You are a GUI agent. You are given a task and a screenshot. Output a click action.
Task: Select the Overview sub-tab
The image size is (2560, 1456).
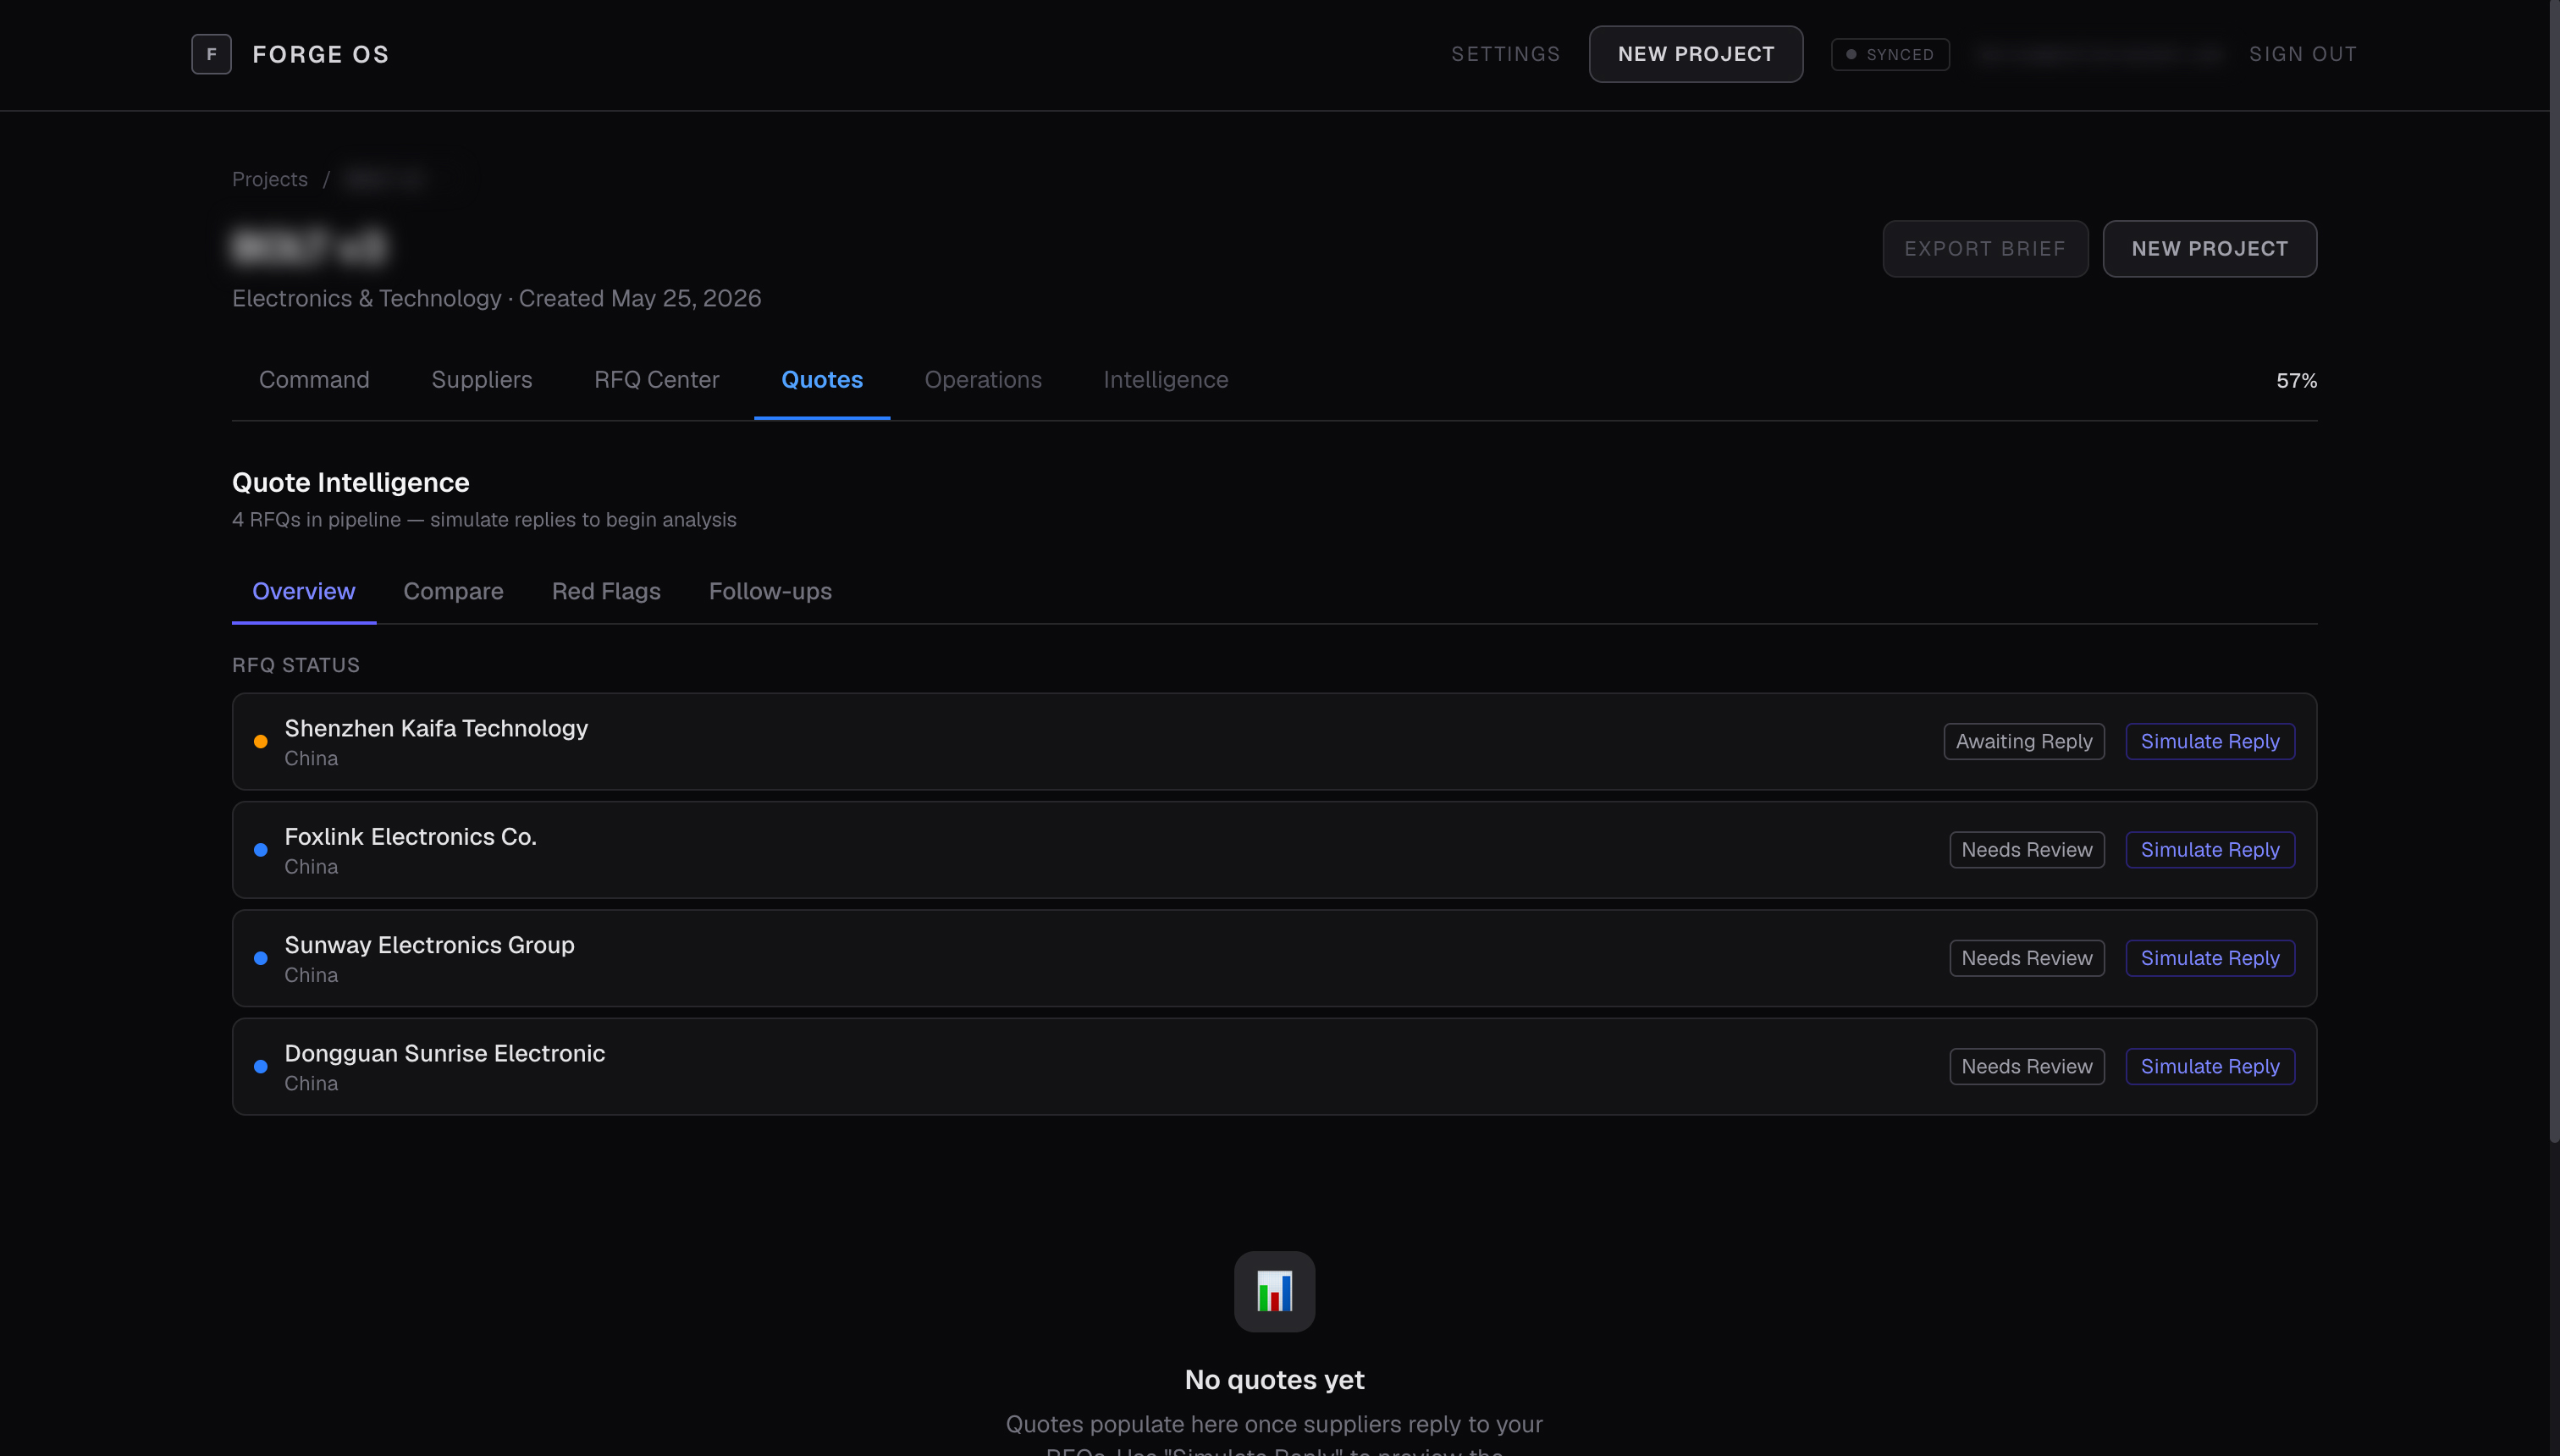coord(303,591)
